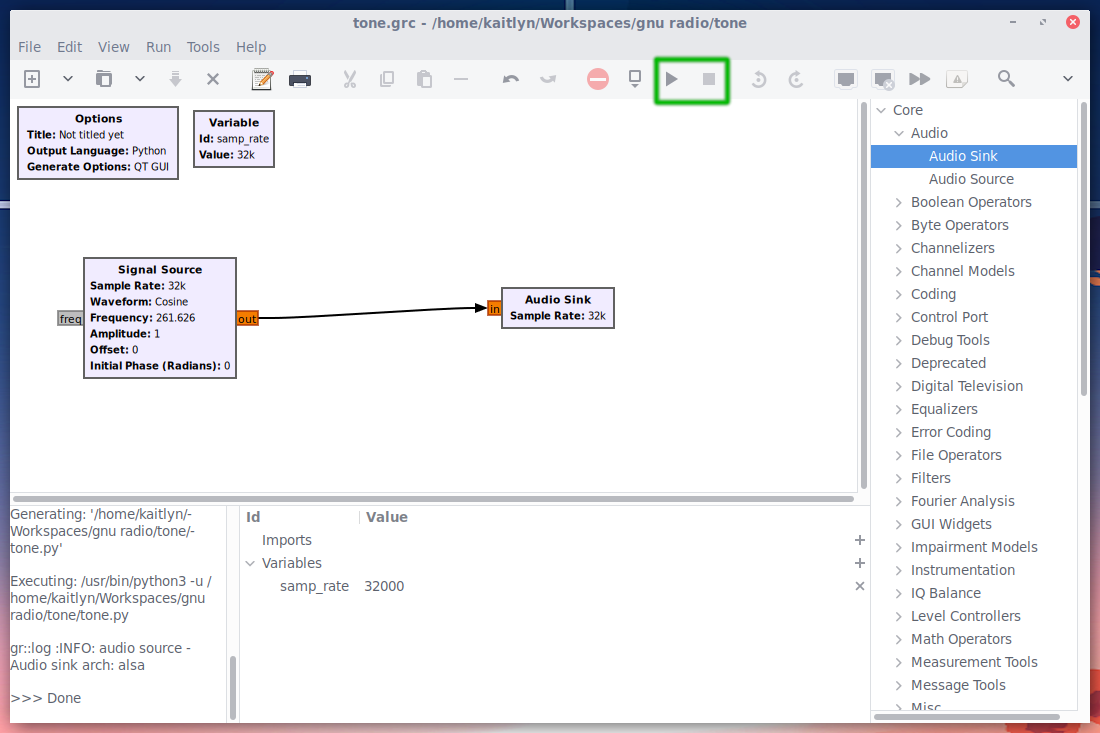Open dropdown arrow next to New icon
The image size is (1100, 733).
click(x=68, y=79)
